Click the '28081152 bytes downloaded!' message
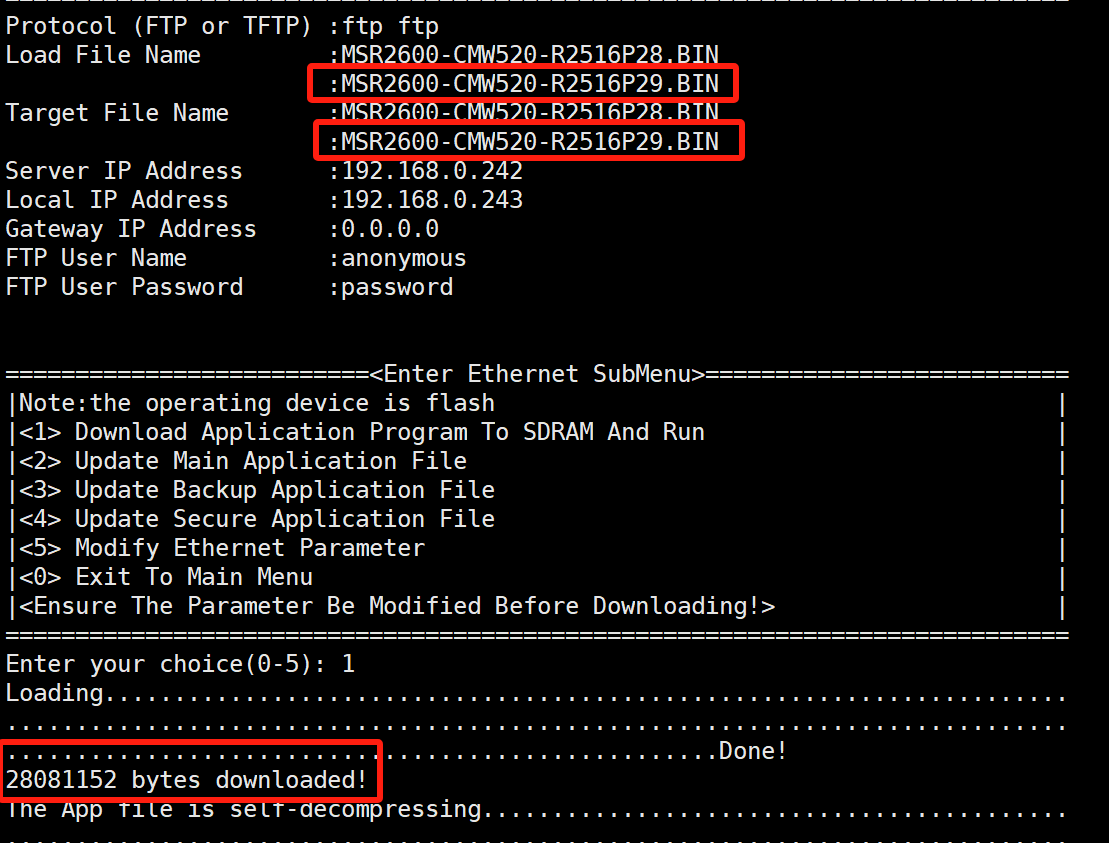Image resolution: width=1109 pixels, height=843 pixels. 186,779
